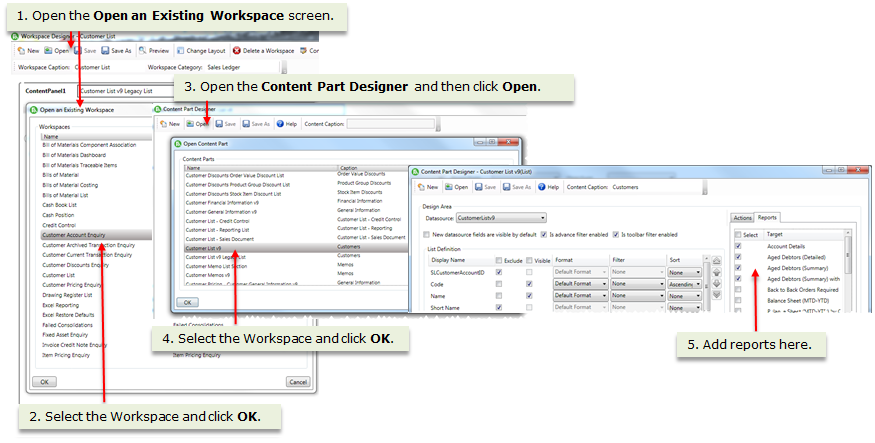This screenshot has height=443, width=875.
Task: Switch to the Reports tab
Action: [x=768, y=217]
